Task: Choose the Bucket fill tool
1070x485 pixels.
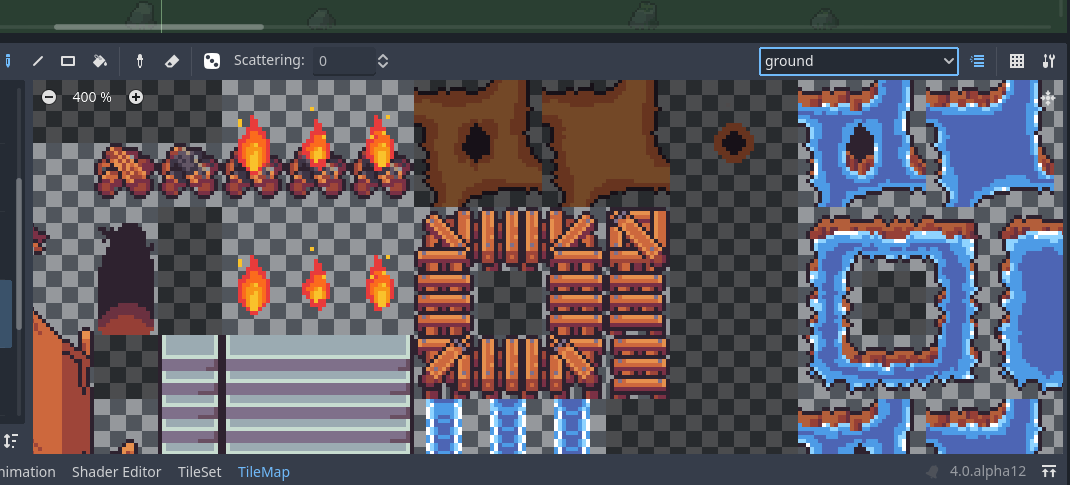Action: 100,61
